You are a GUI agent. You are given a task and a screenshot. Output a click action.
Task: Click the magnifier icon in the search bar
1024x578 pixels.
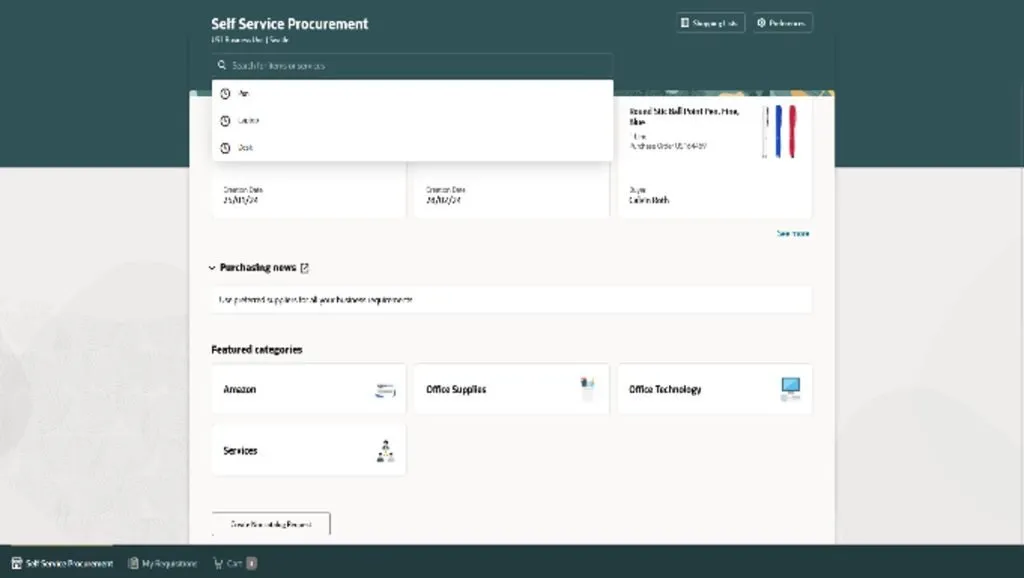tap(222, 66)
